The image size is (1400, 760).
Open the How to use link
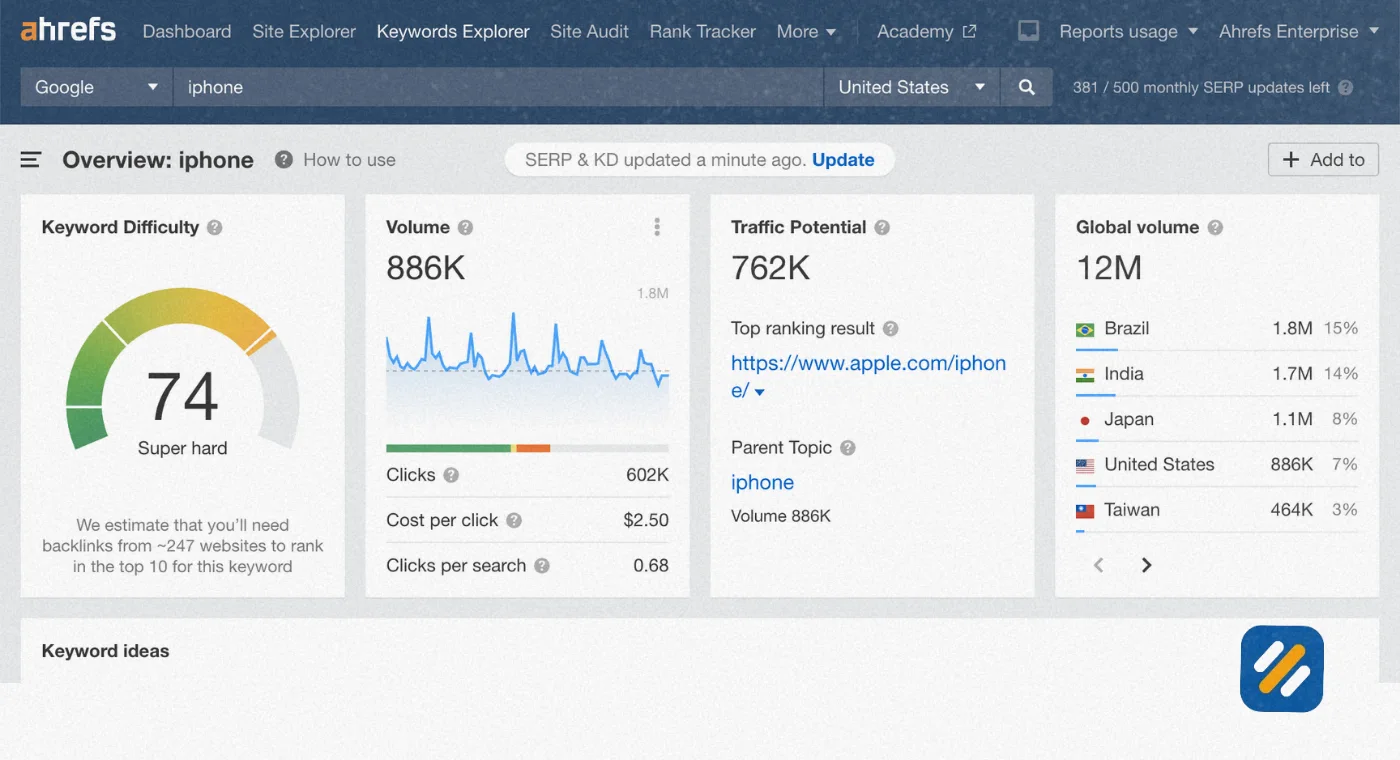click(x=349, y=160)
